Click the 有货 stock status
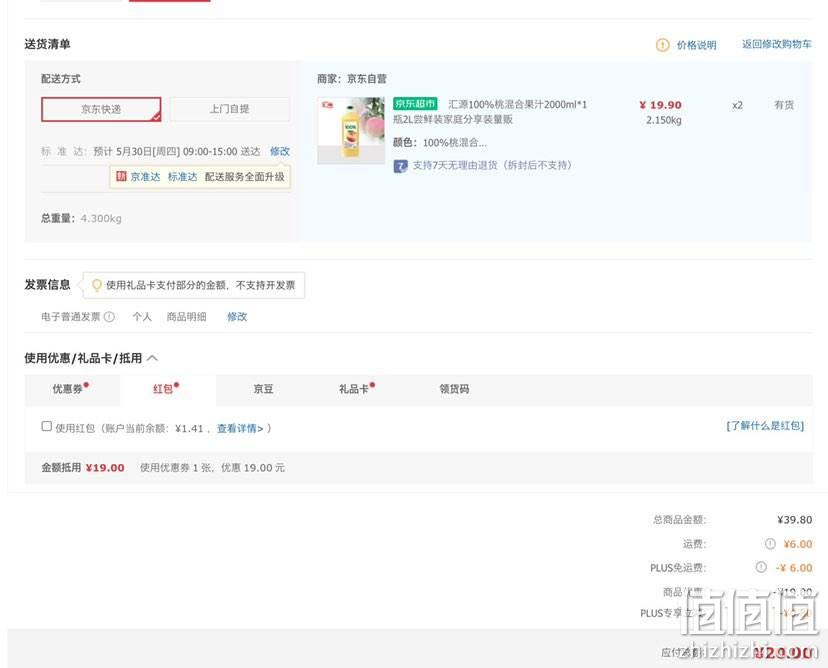This screenshot has height=668, width=828. pos(784,105)
